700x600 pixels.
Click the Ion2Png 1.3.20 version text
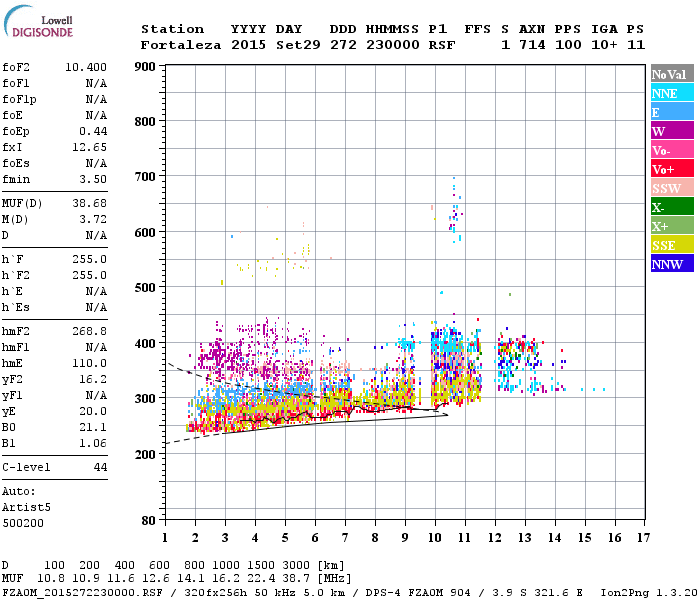649,592
